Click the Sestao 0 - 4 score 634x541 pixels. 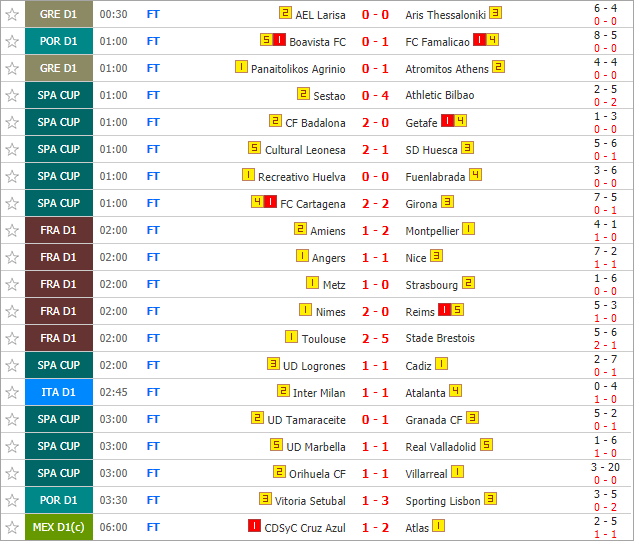coord(375,96)
